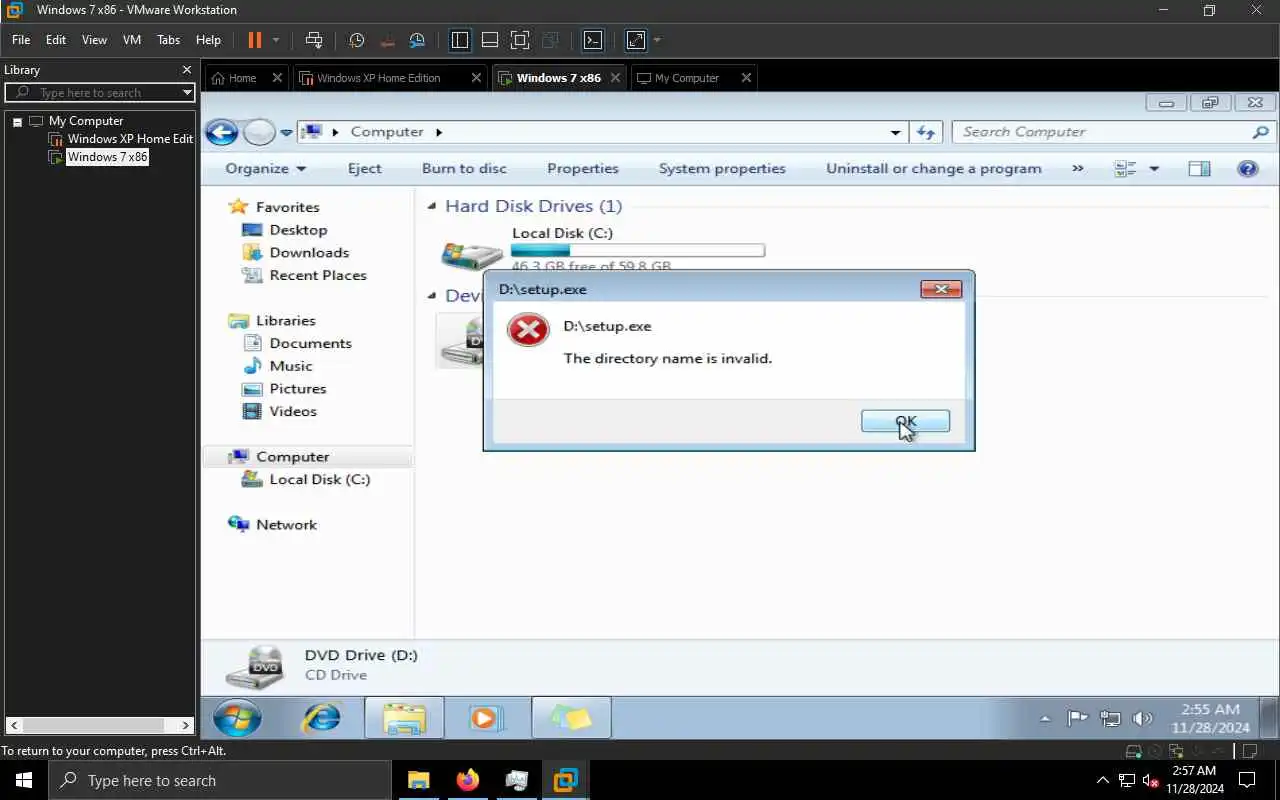Toggle the preview pane icon
1280x800 pixels.
click(1199, 169)
